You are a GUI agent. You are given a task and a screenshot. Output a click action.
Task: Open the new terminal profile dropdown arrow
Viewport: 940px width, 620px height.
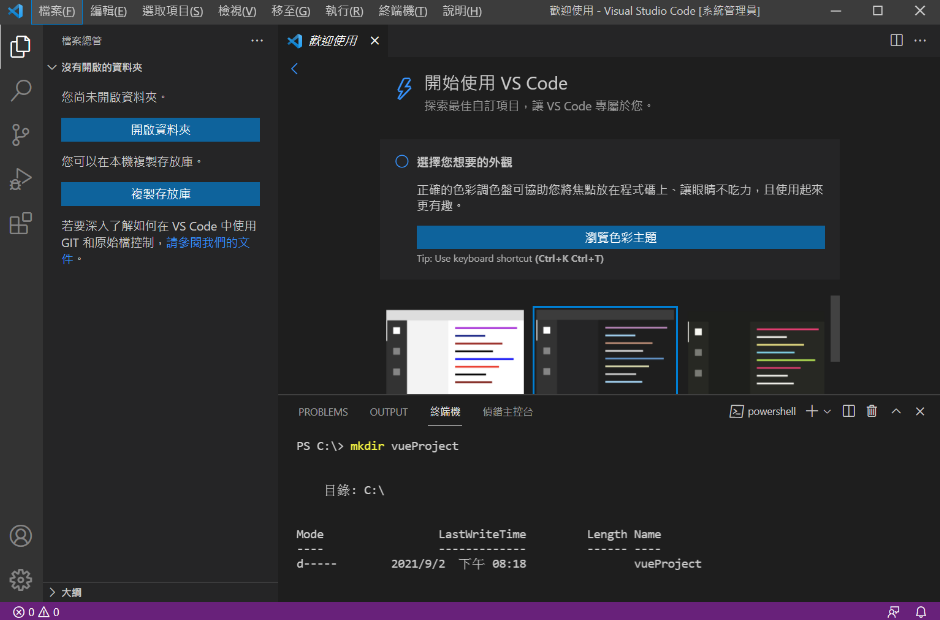point(827,411)
